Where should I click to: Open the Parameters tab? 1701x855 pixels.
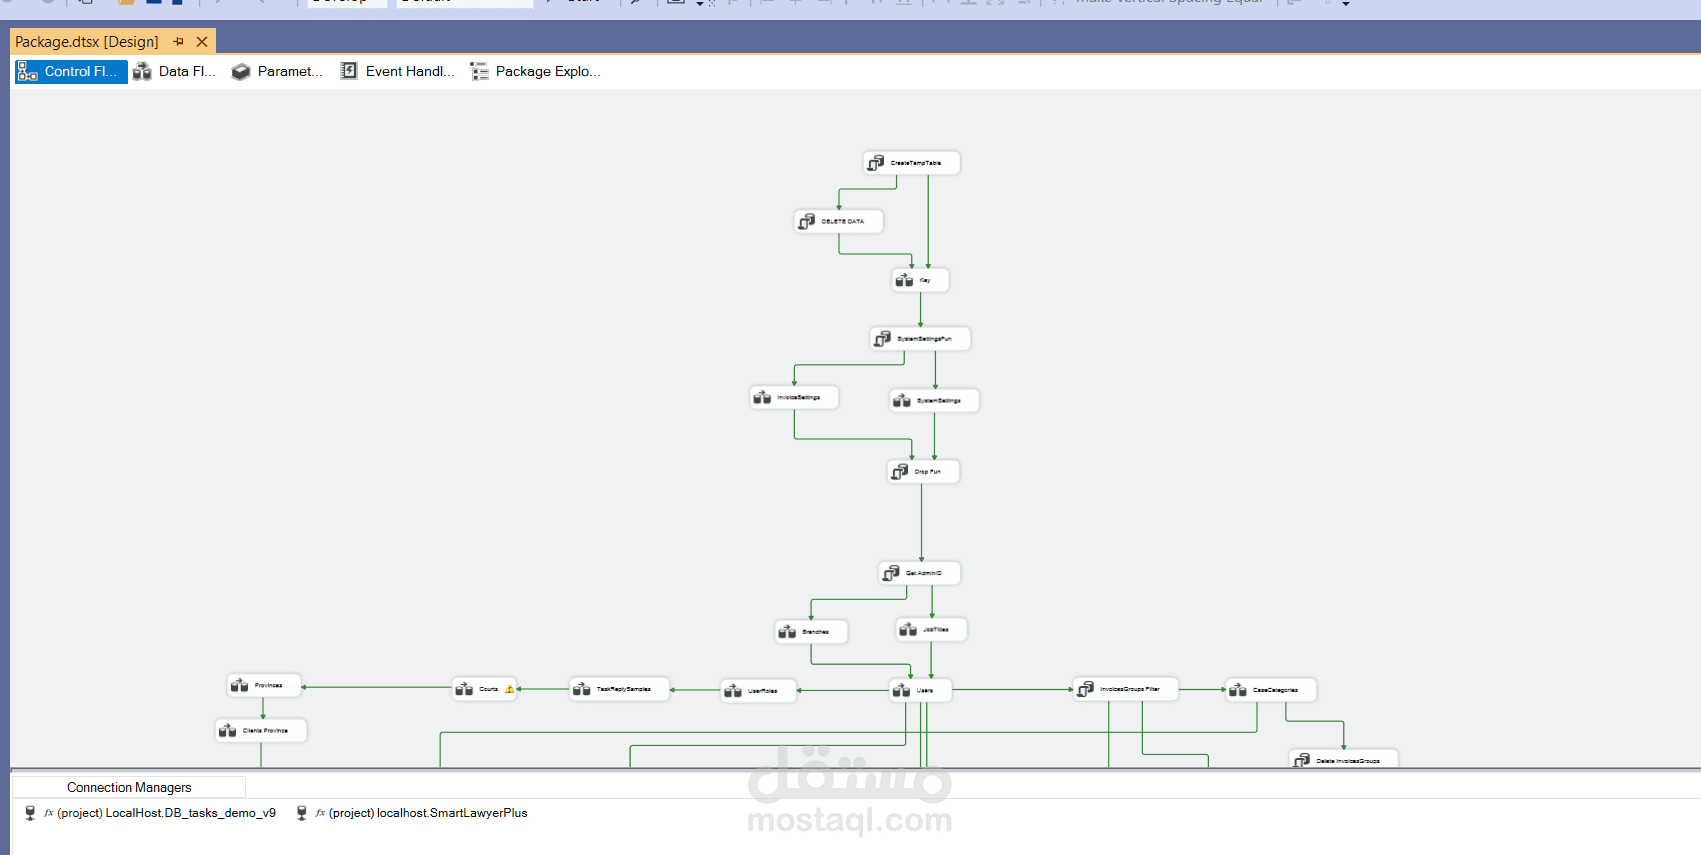coord(277,72)
